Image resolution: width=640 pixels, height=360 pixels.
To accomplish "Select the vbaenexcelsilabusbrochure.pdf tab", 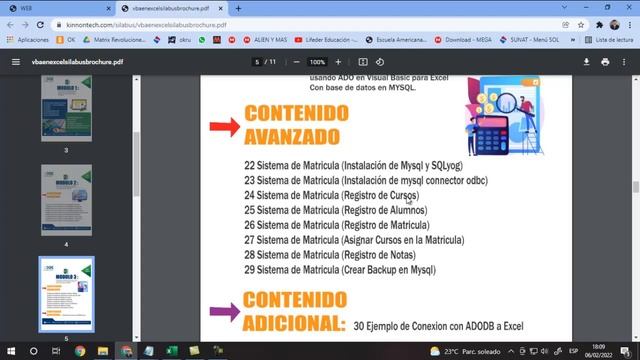I will point(171,8).
